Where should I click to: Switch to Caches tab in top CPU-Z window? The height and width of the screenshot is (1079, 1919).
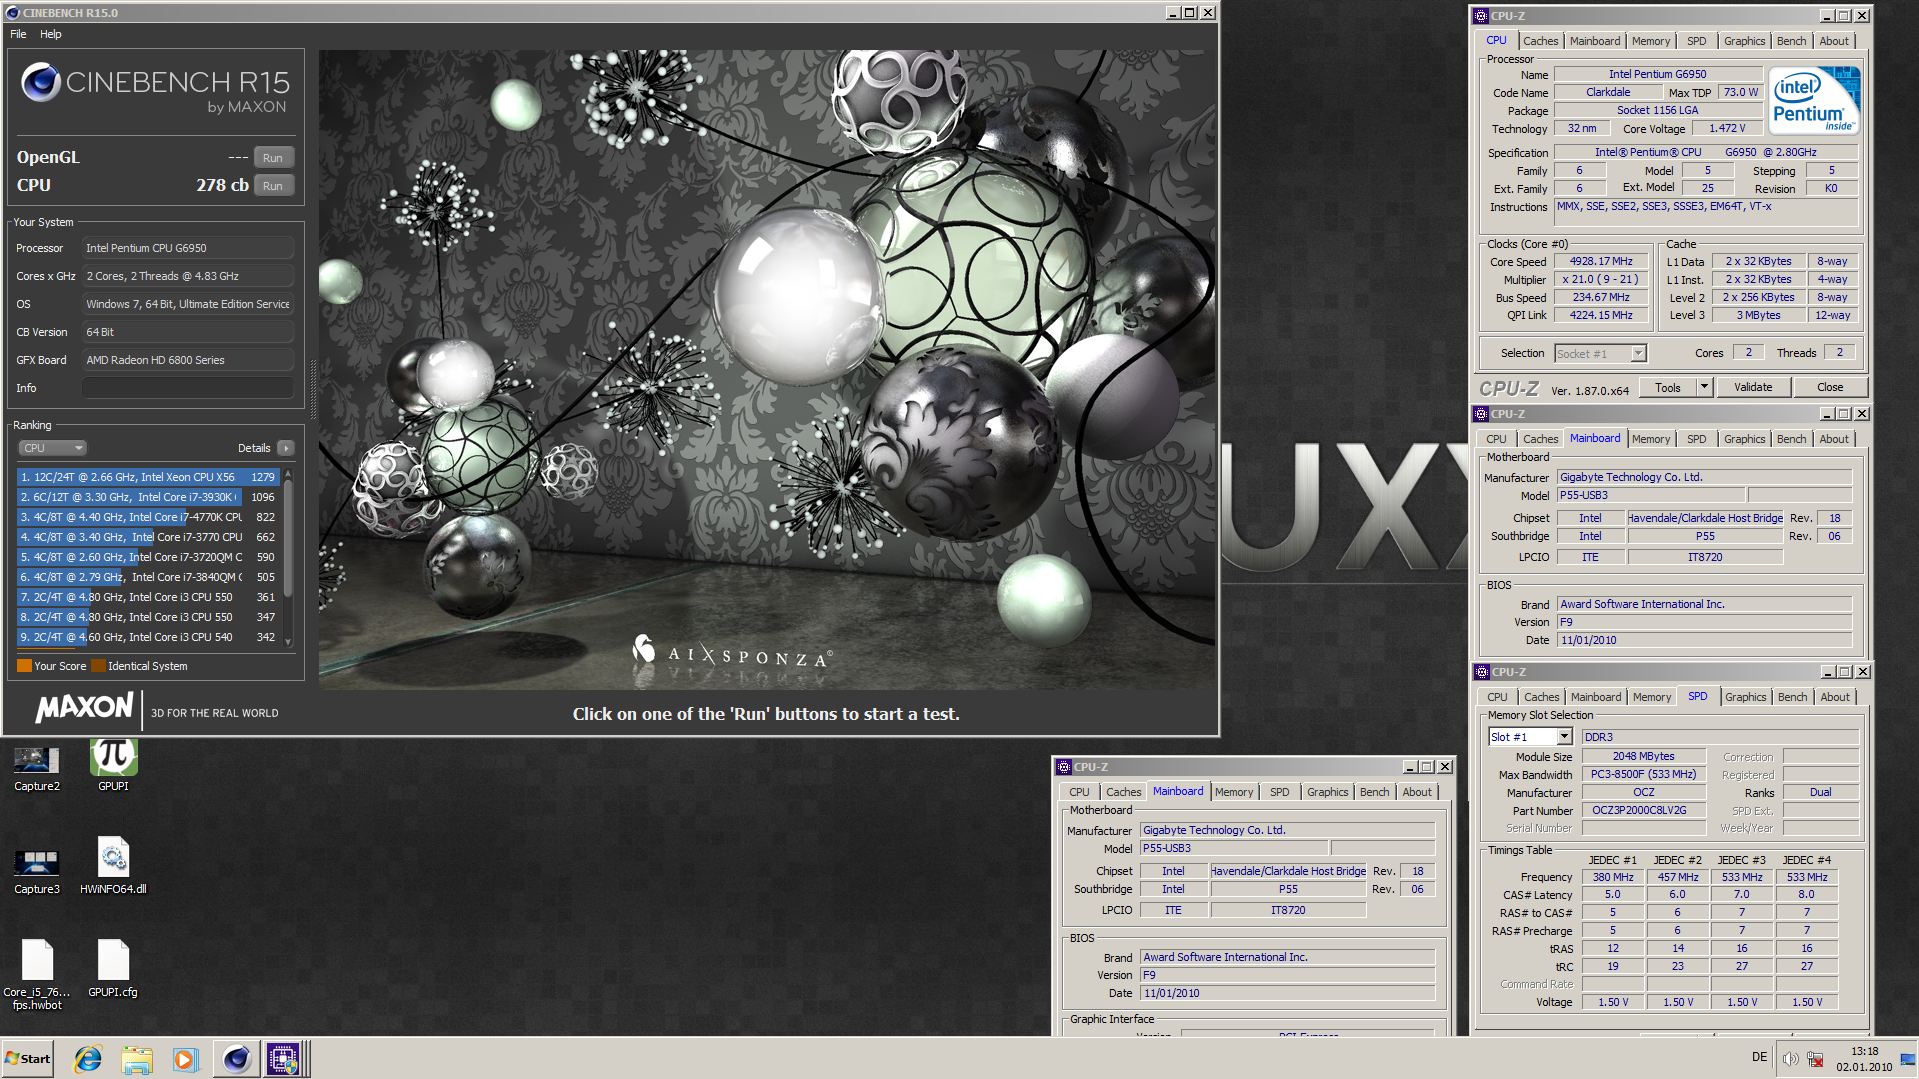point(1540,41)
